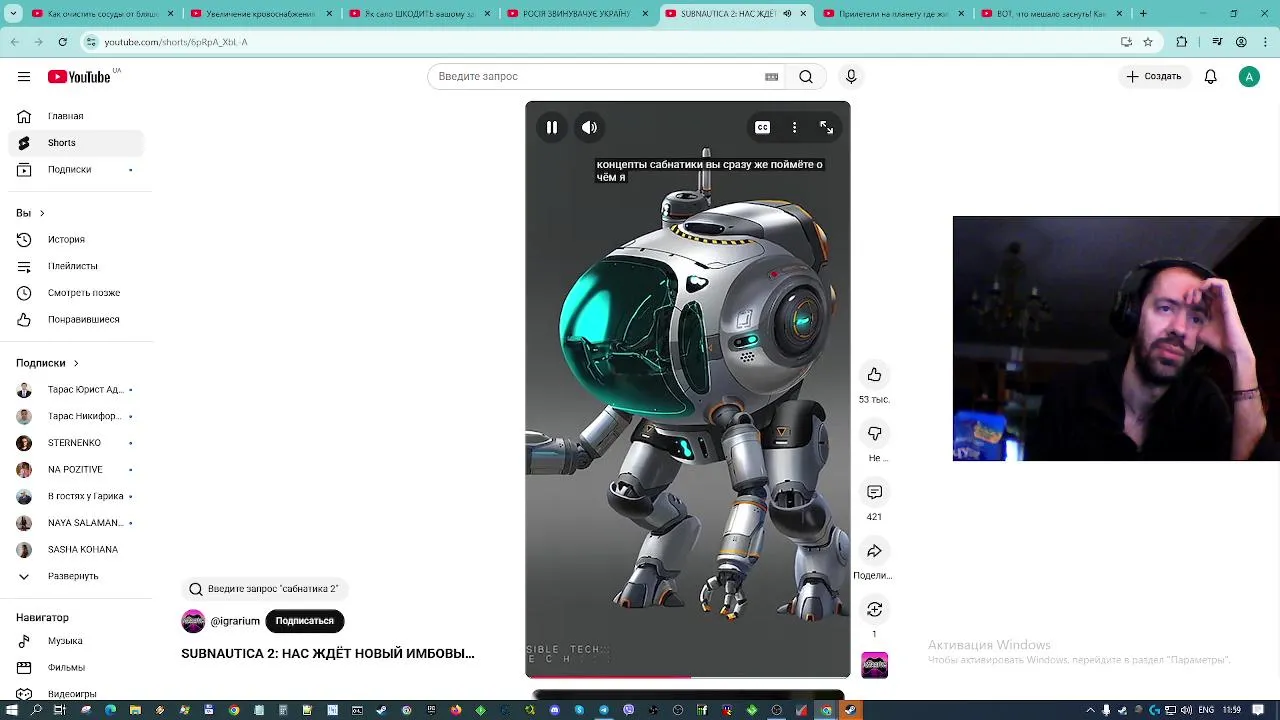Open the SASHA KOHANA channel

(75, 550)
